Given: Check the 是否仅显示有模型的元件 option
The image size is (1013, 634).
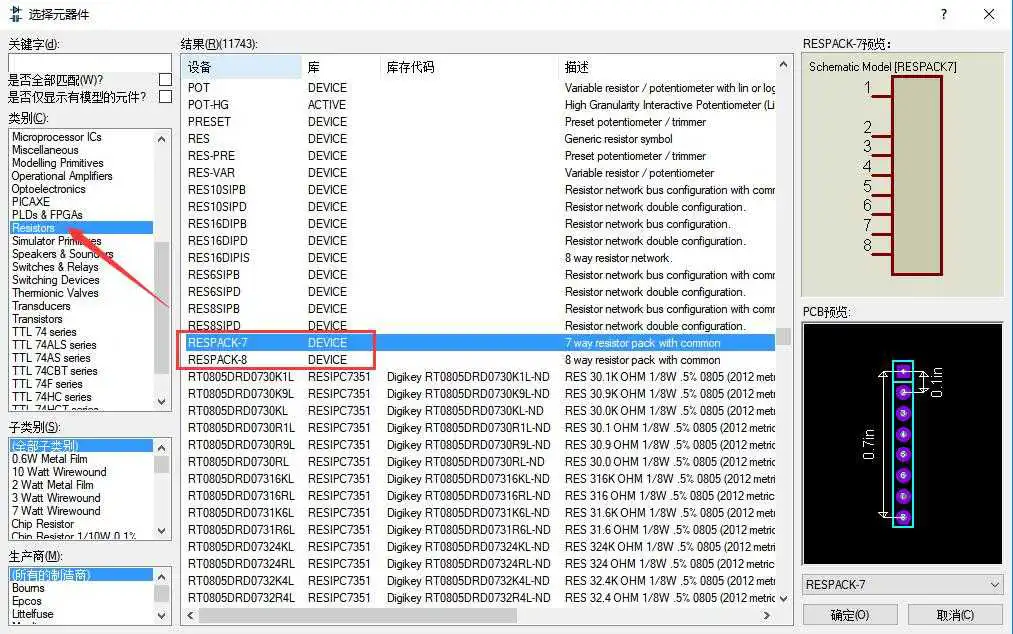Looking at the screenshot, I should [x=165, y=97].
